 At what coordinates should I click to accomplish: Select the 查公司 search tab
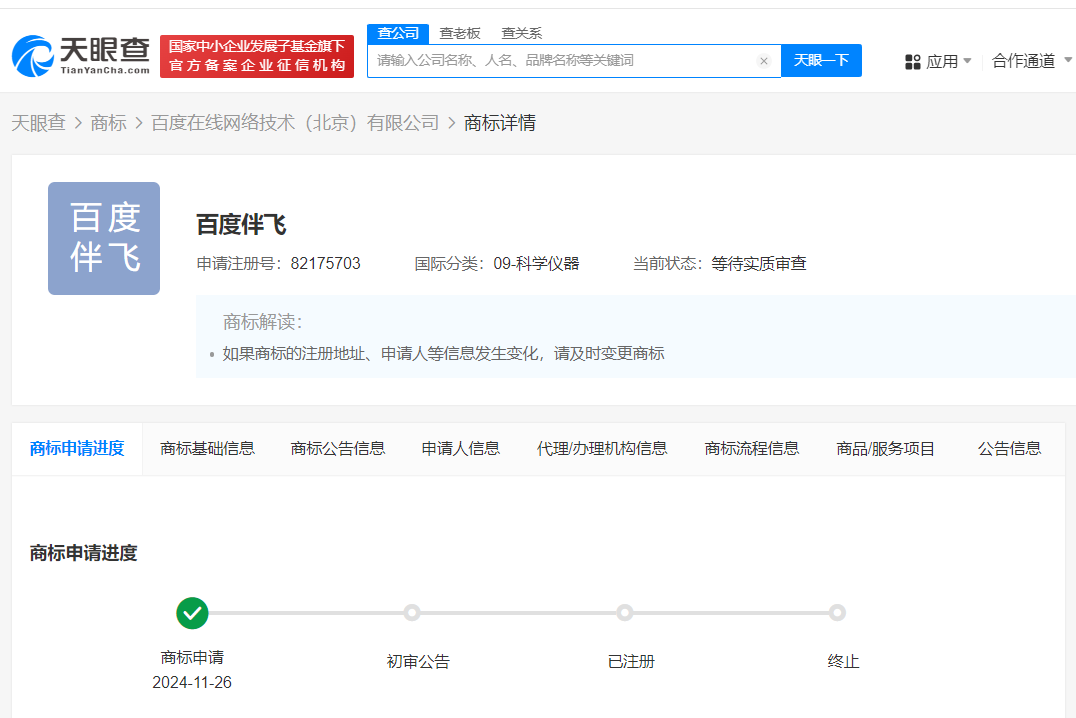(398, 33)
